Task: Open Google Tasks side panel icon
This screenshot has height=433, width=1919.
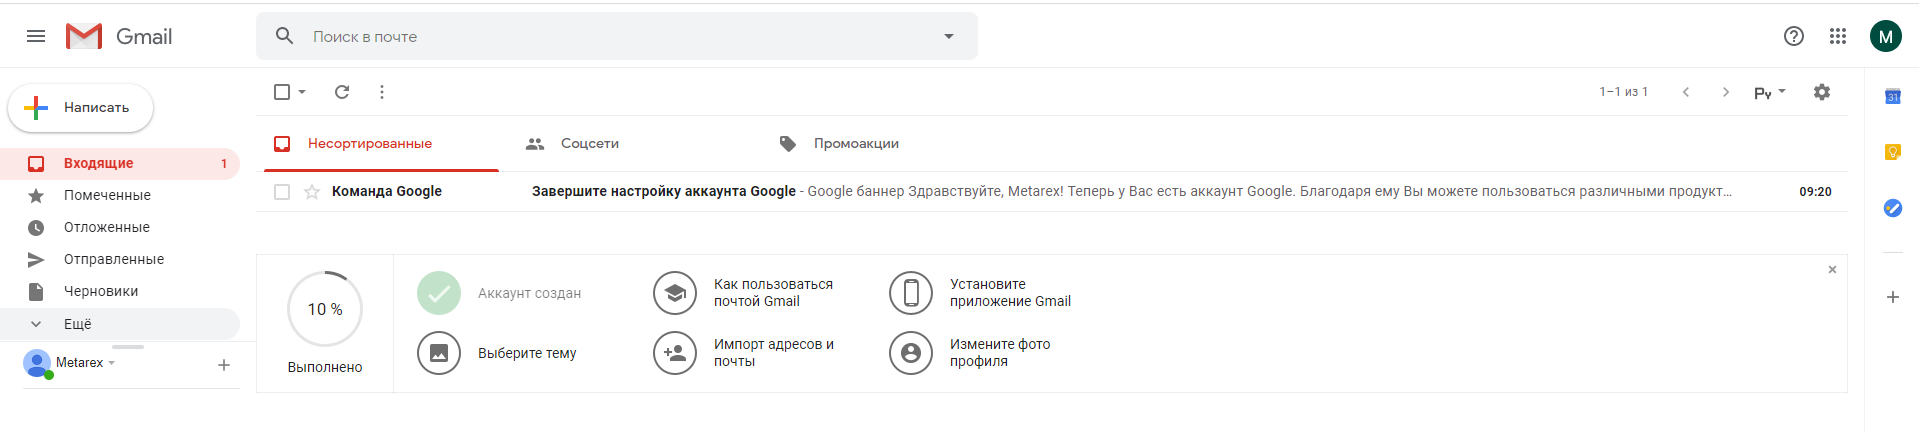Action: pos(1892,208)
